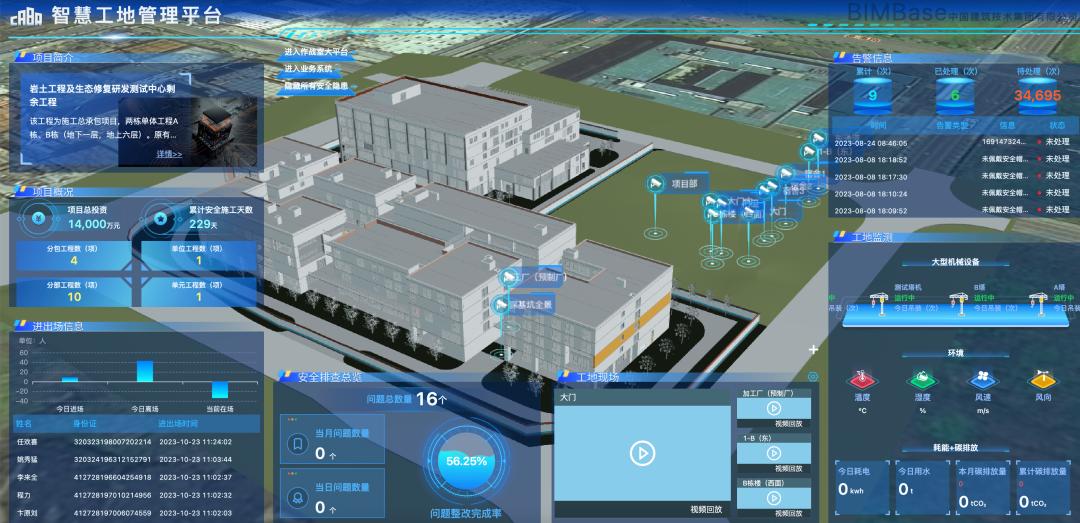Select the row for 李来全

[136, 477]
